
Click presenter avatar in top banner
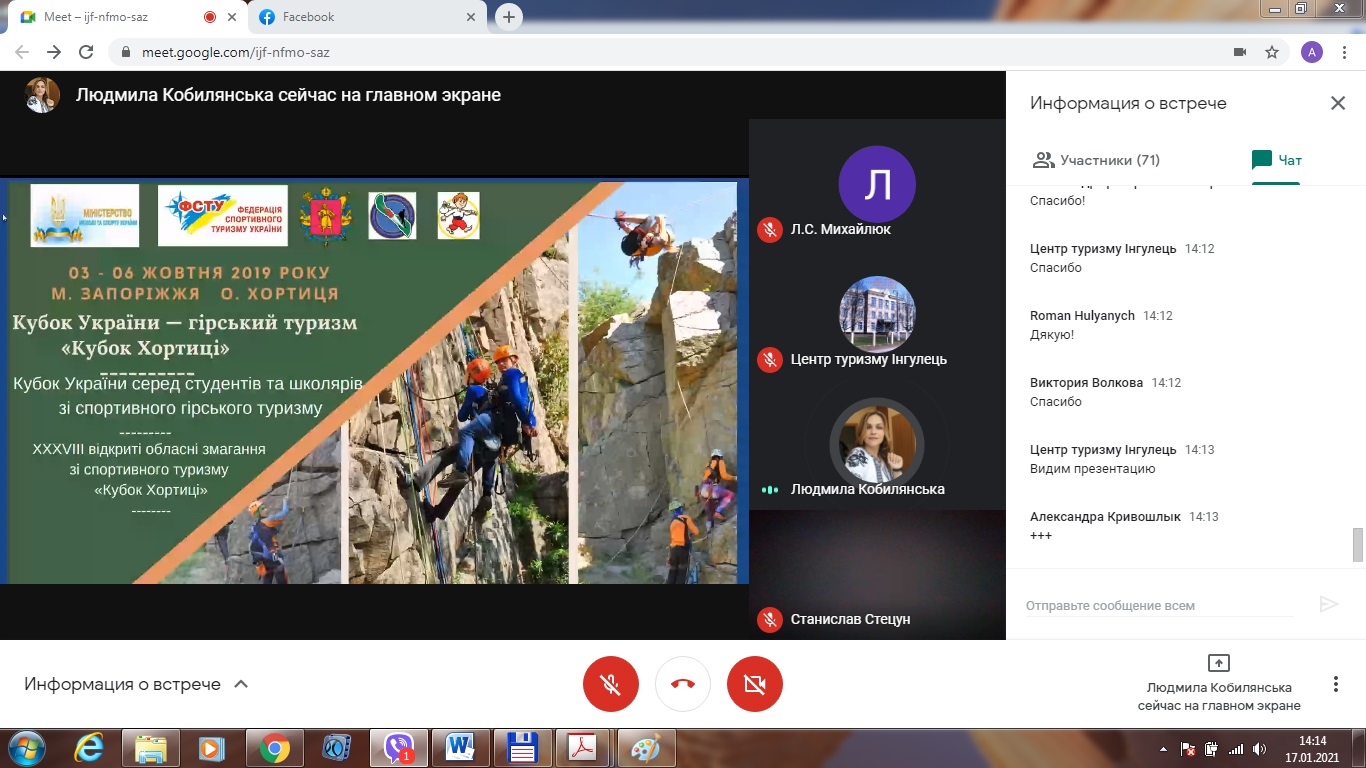42,95
